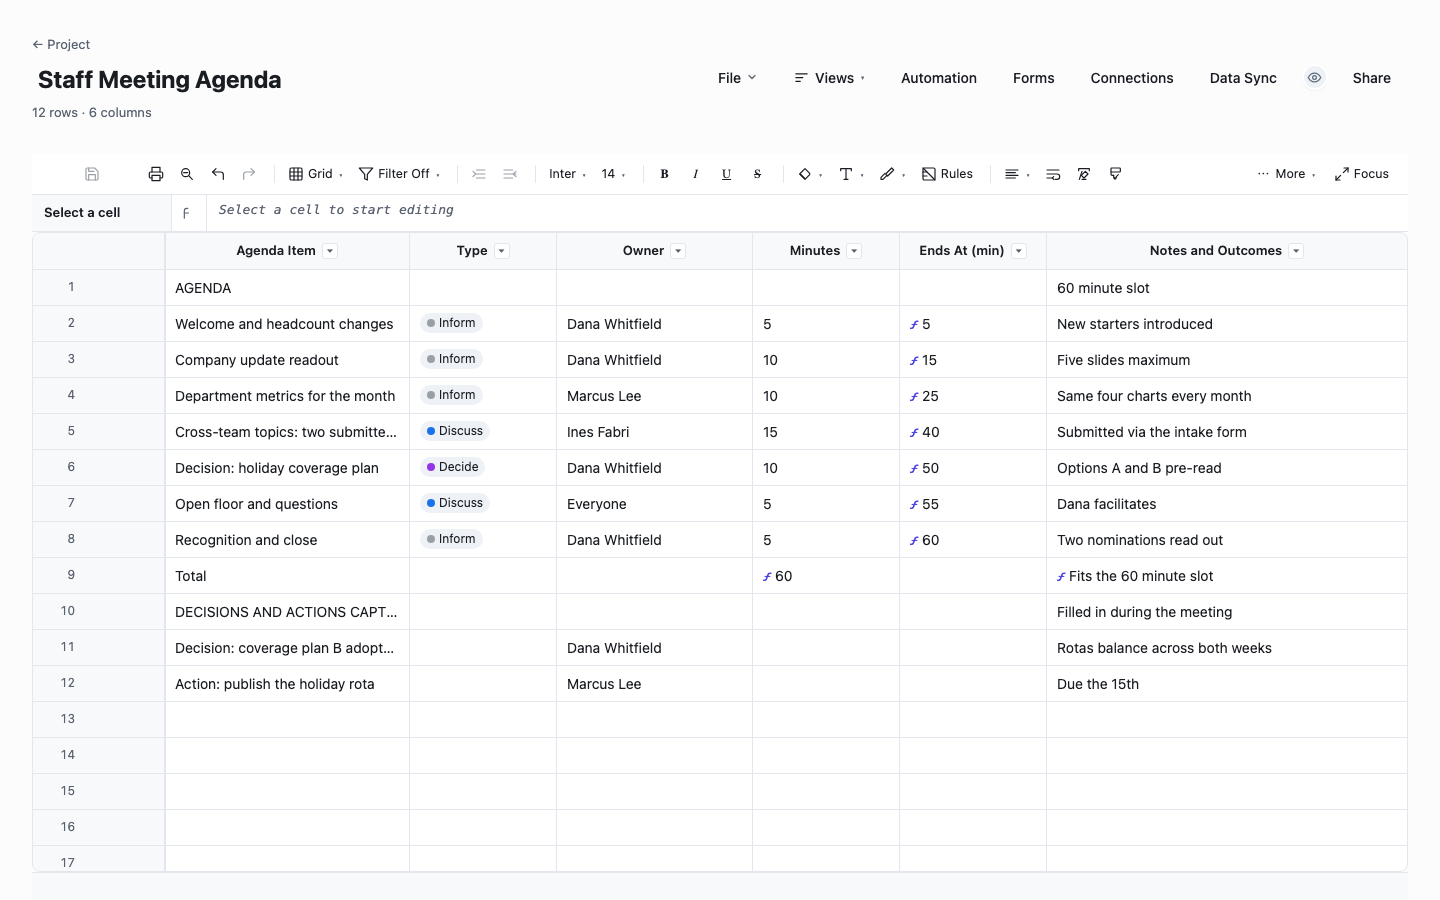Image resolution: width=1440 pixels, height=900 pixels.
Task: Select the Company update readout cell
Action: pos(287,360)
